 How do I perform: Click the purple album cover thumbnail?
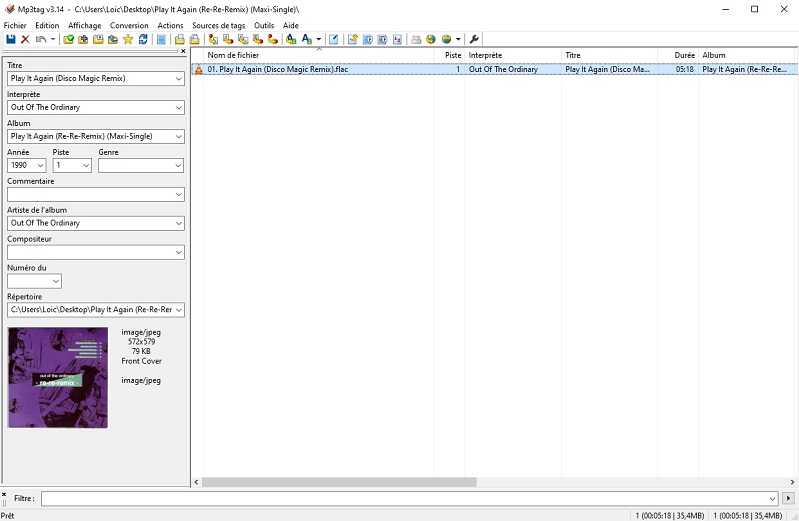coord(57,378)
